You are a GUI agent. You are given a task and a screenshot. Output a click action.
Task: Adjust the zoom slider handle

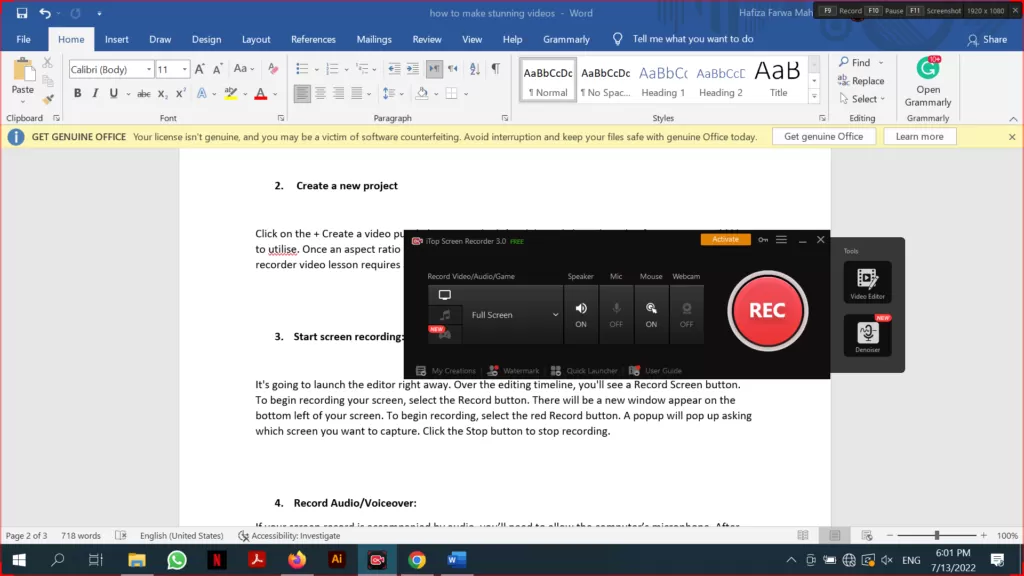[x=936, y=536]
